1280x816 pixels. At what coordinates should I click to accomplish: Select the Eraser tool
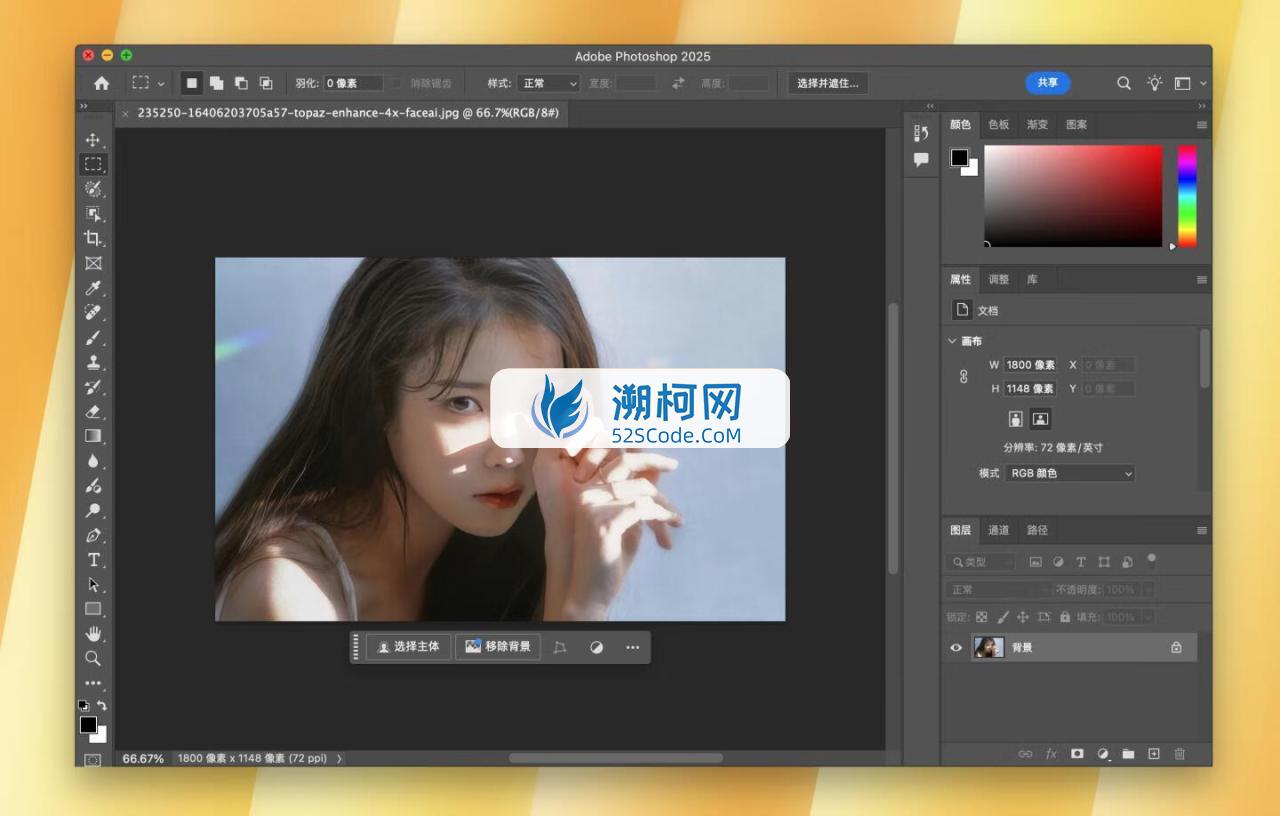point(93,411)
